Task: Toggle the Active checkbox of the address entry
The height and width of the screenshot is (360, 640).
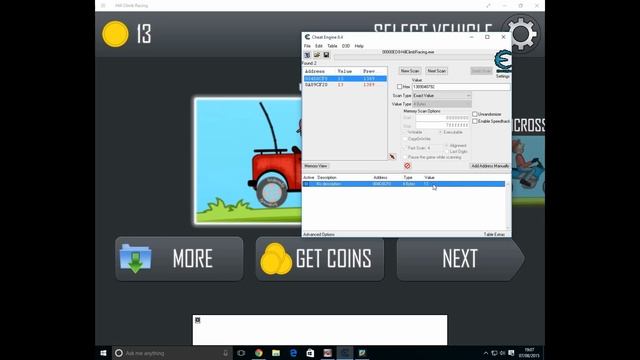Action: click(307, 184)
